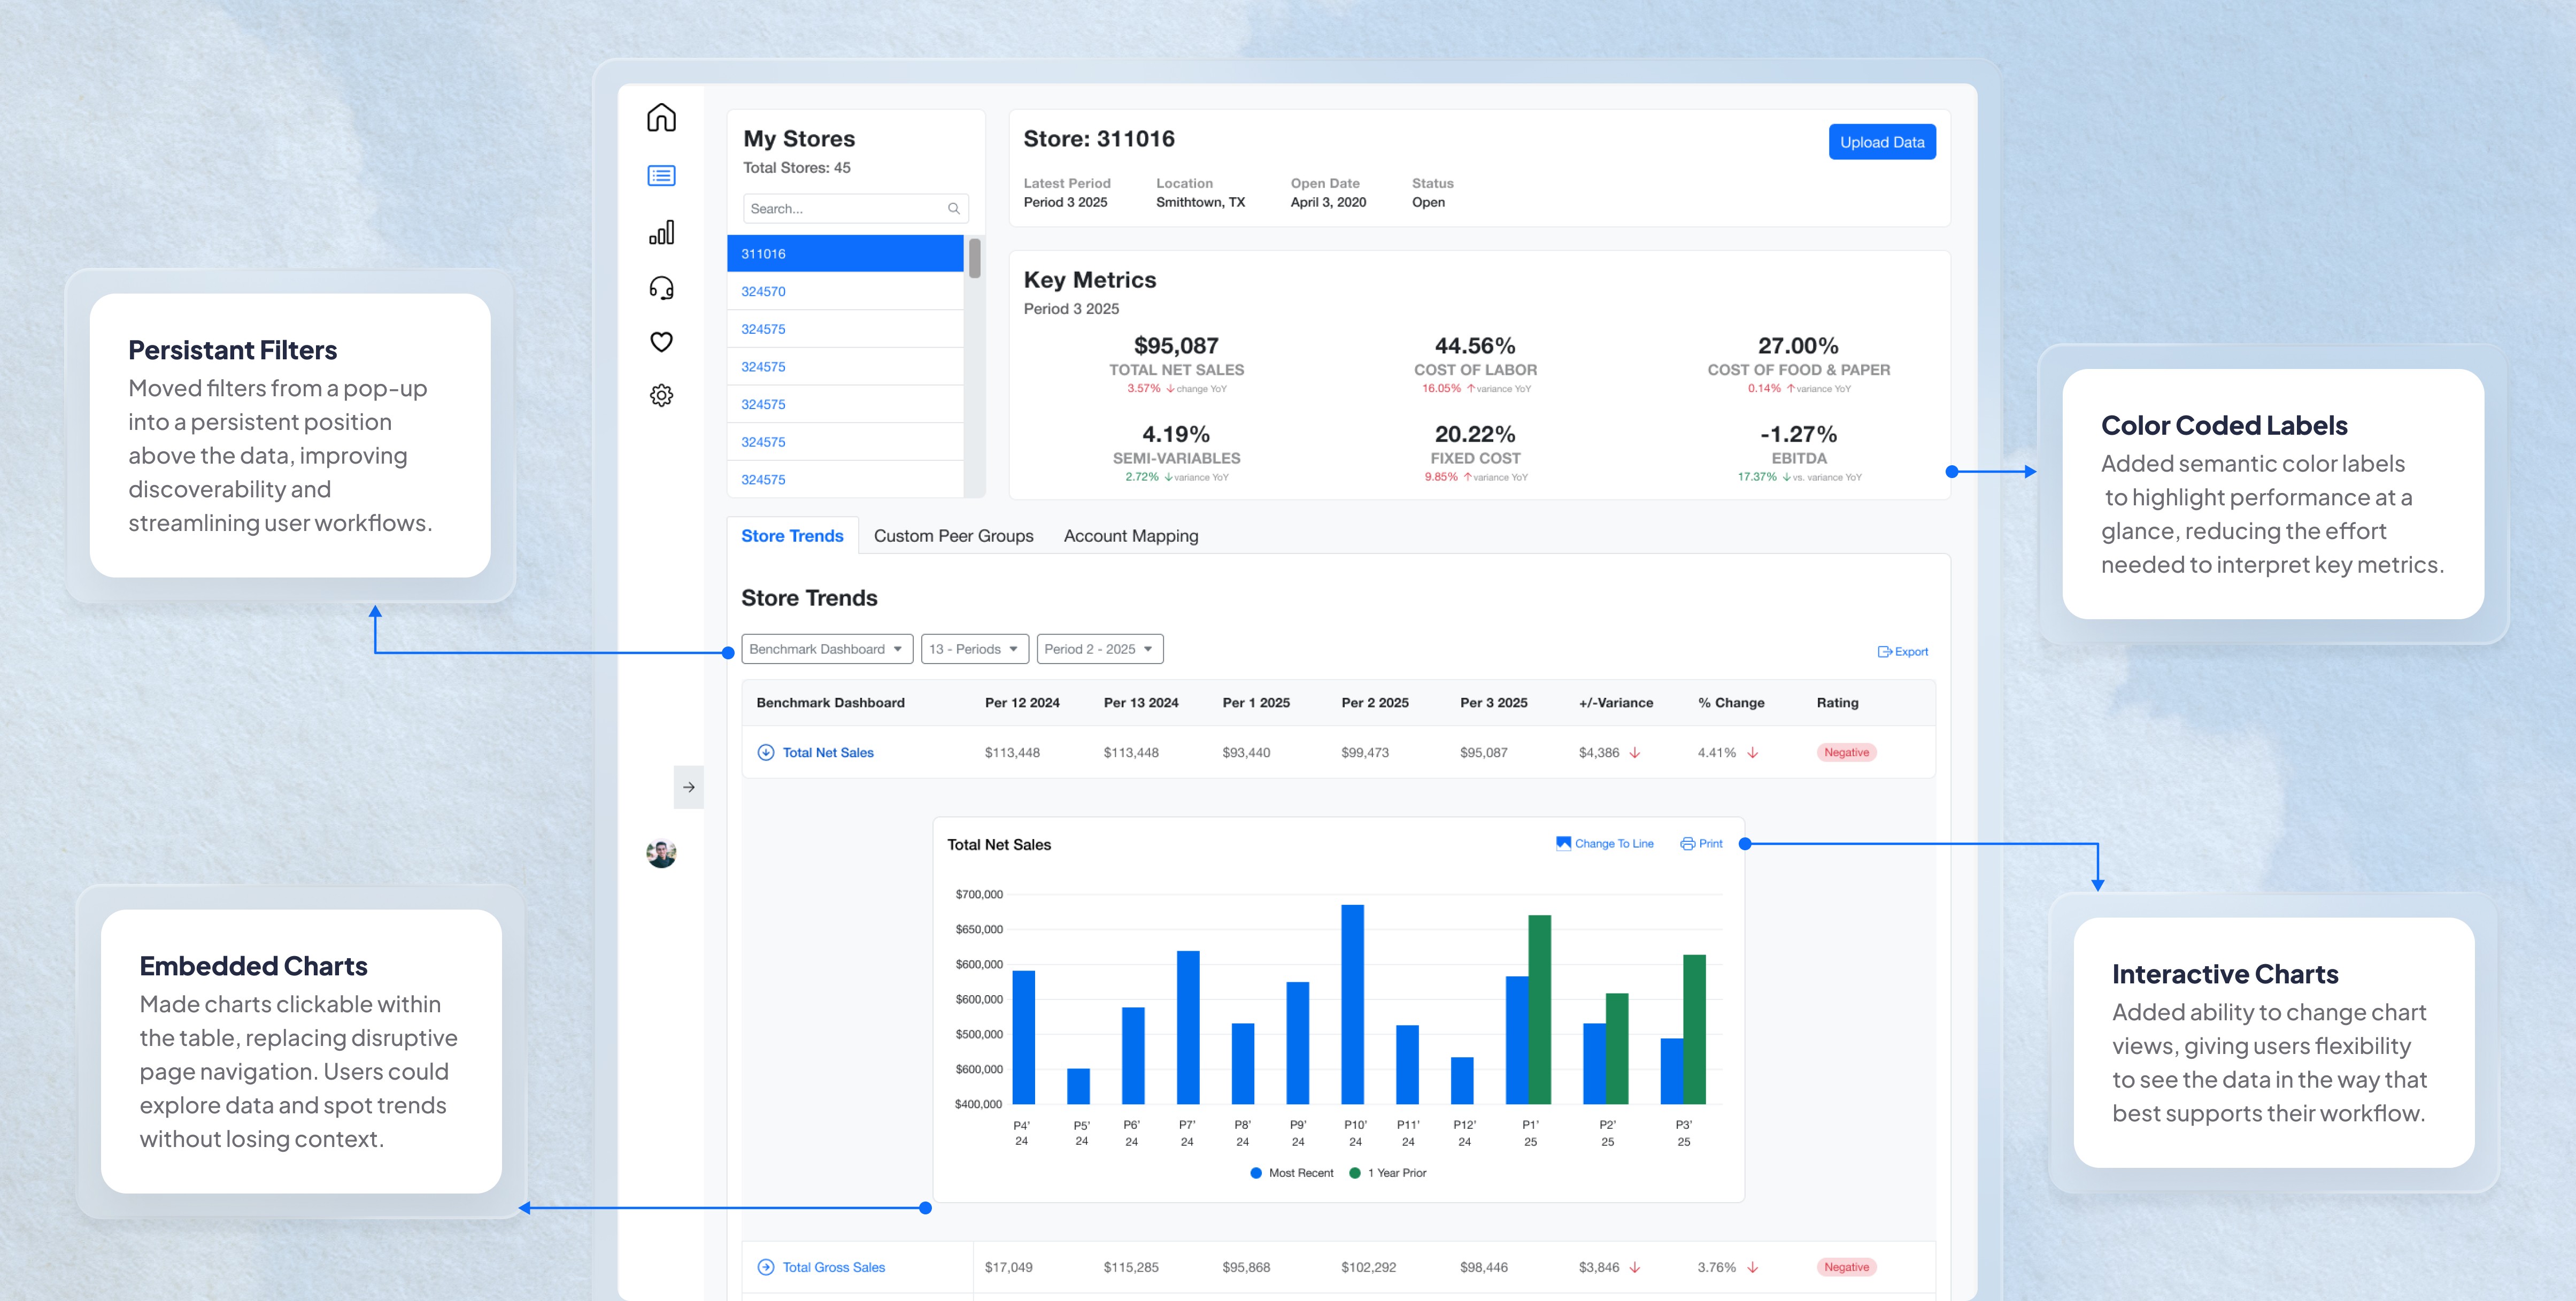The height and width of the screenshot is (1301, 2576).
Task: Click the headset support icon
Action: pos(661,288)
